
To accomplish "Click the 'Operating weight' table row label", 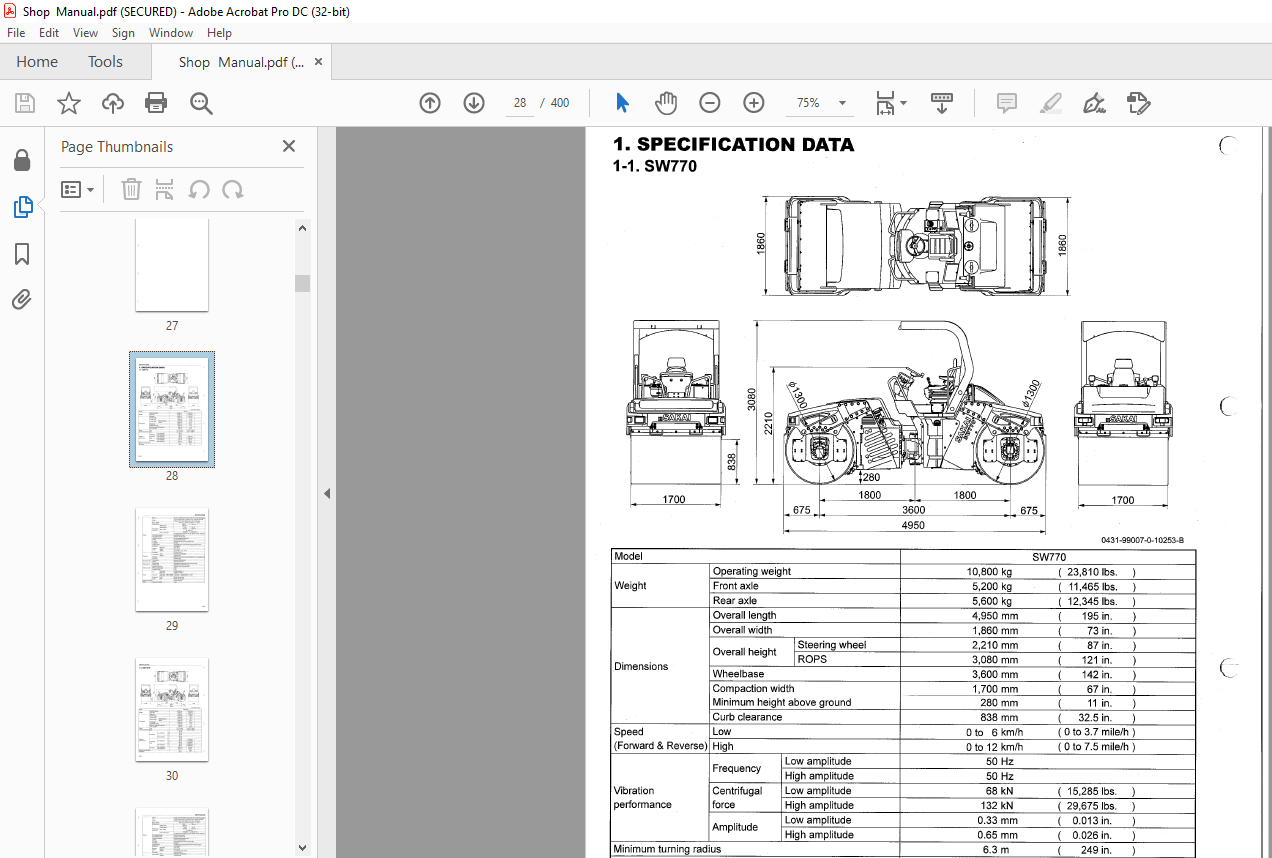I will pyautogui.click(x=751, y=572).
